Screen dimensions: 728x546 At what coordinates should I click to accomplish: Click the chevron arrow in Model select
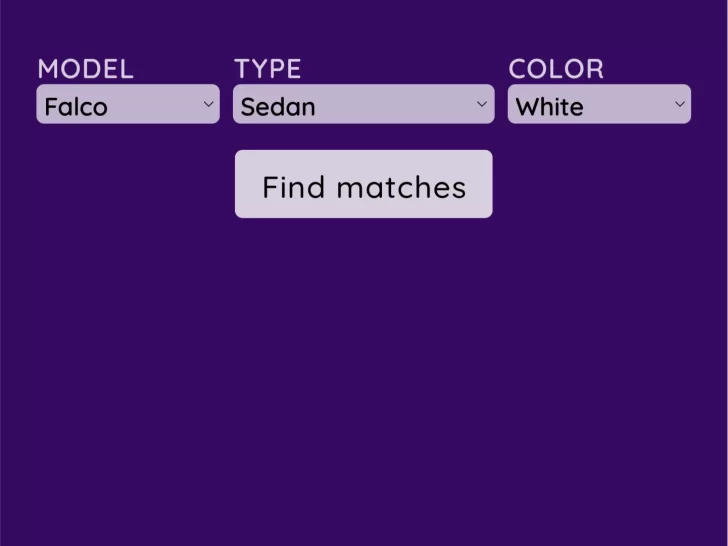pyautogui.click(x=208, y=104)
